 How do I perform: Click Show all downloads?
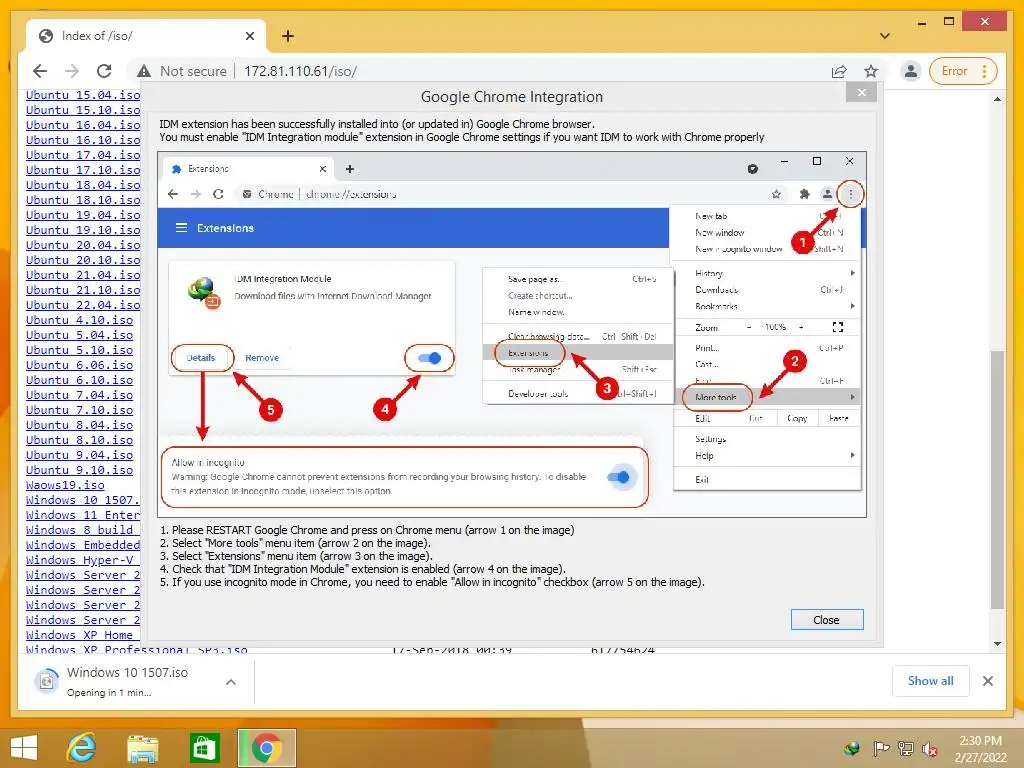coord(930,681)
